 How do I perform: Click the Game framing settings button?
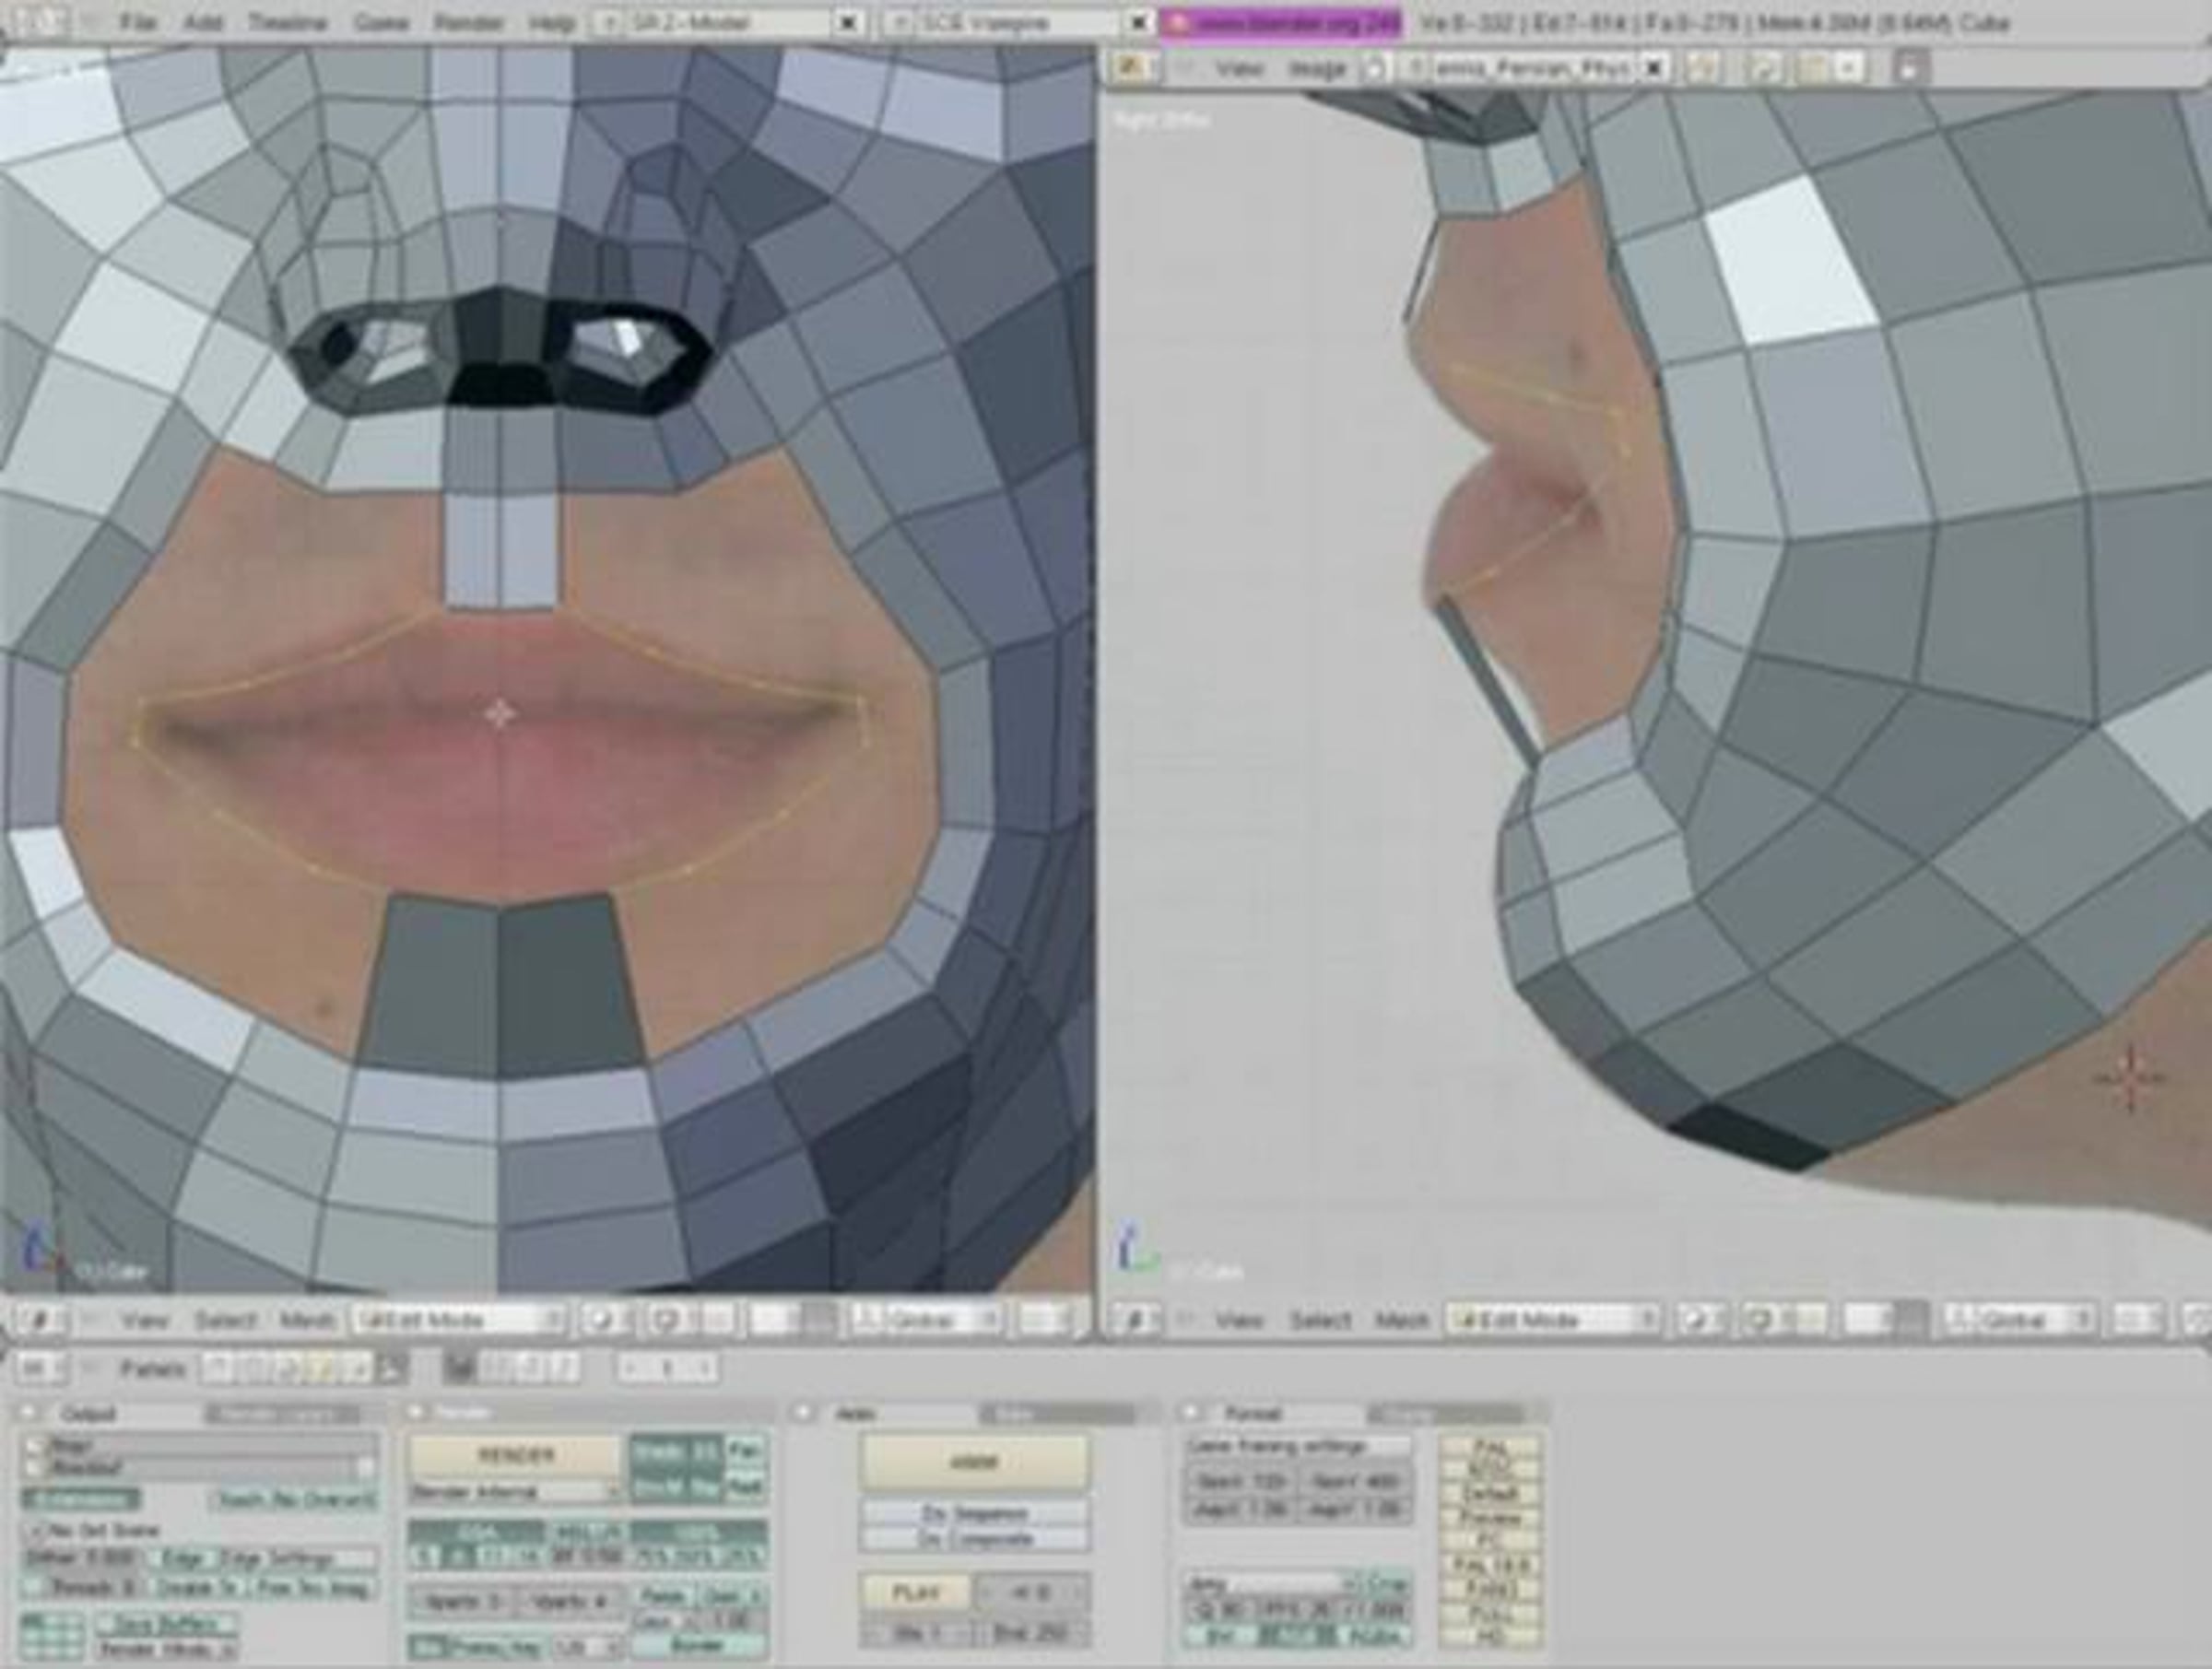click(x=1298, y=1446)
